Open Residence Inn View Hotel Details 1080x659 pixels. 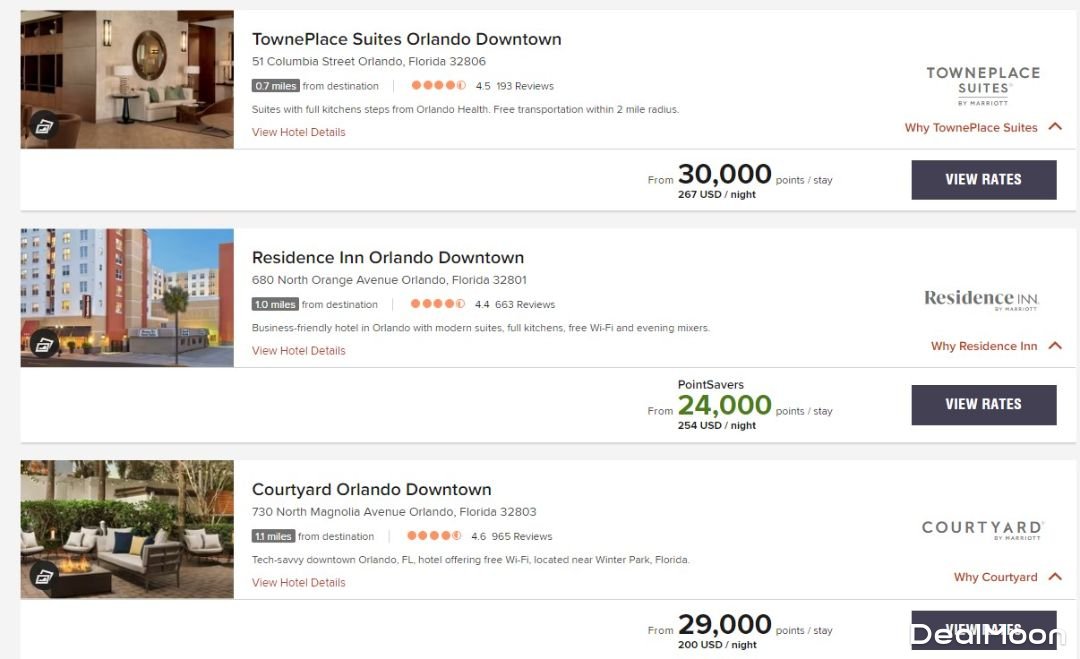[298, 351]
